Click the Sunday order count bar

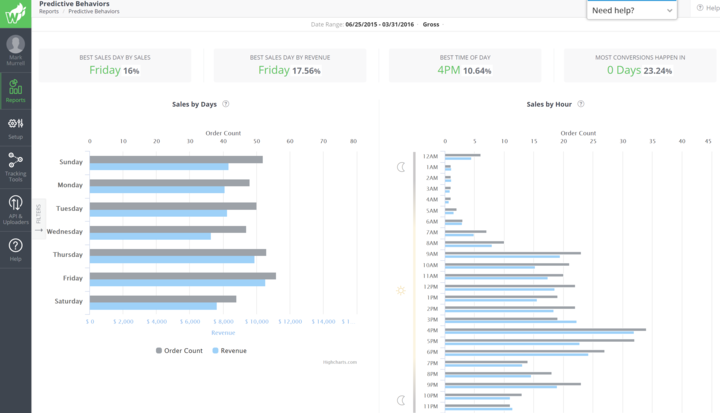[x=176, y=159]
